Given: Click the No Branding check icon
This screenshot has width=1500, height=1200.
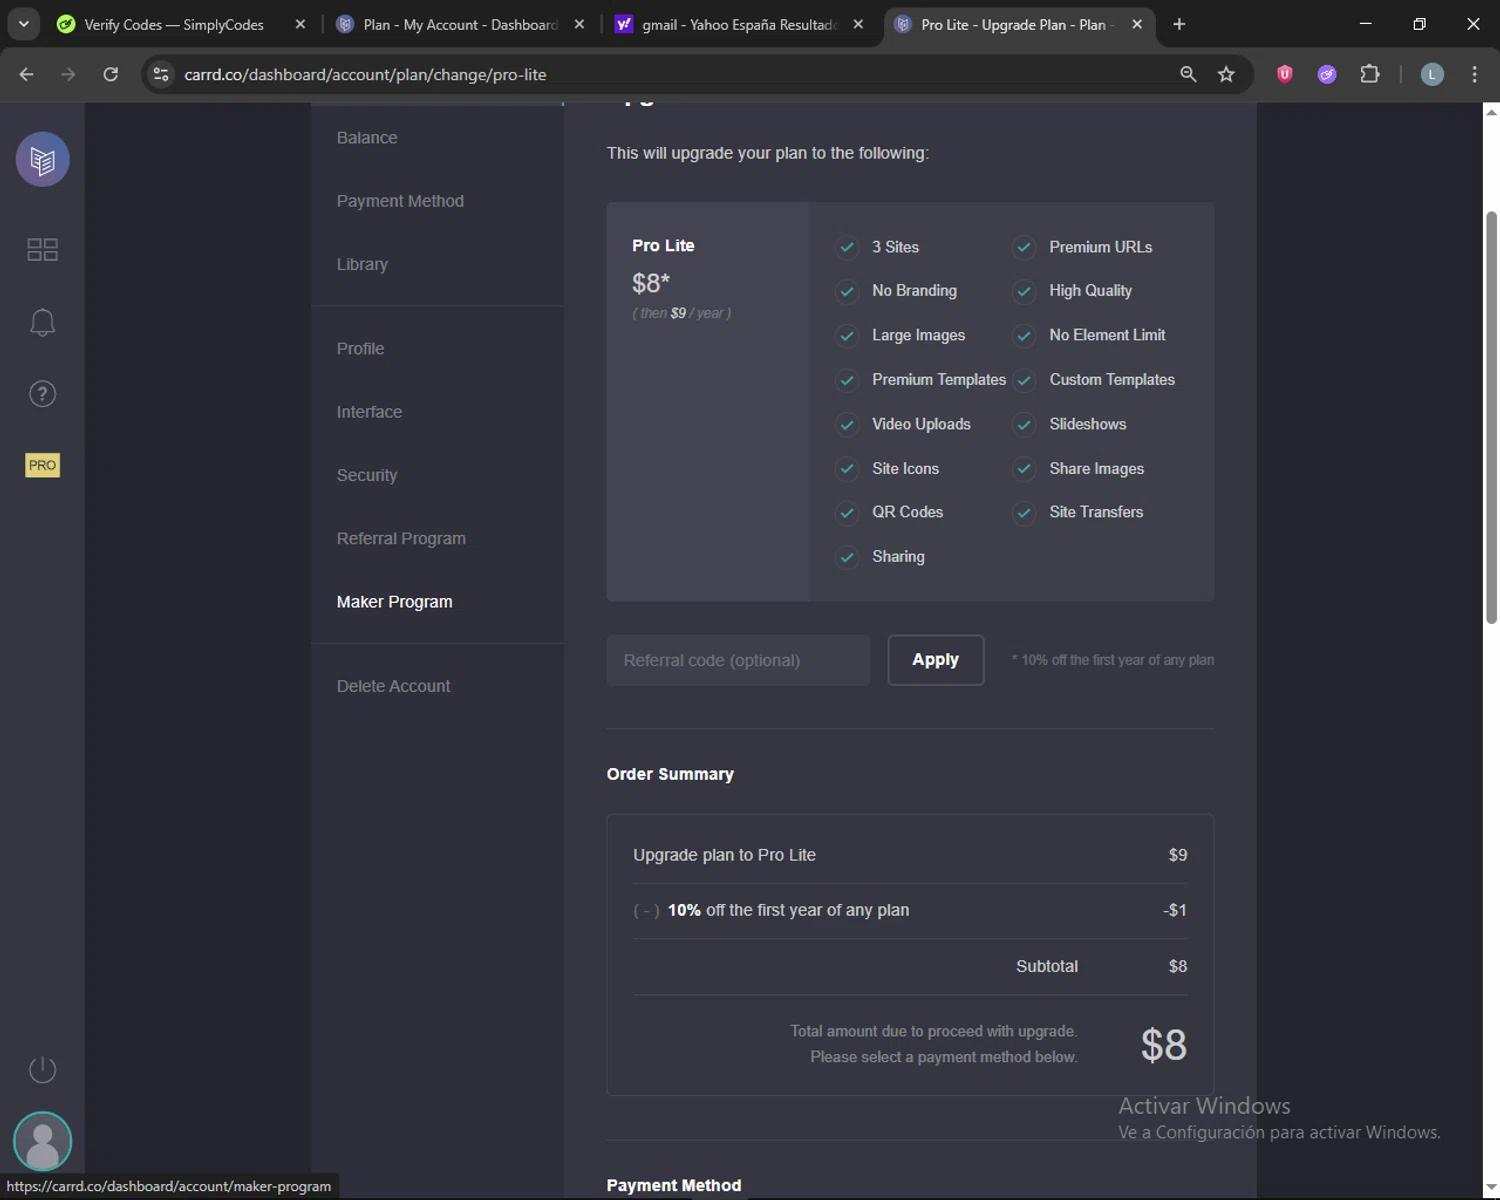Looking at the screenshot, I should pos(847,291).
